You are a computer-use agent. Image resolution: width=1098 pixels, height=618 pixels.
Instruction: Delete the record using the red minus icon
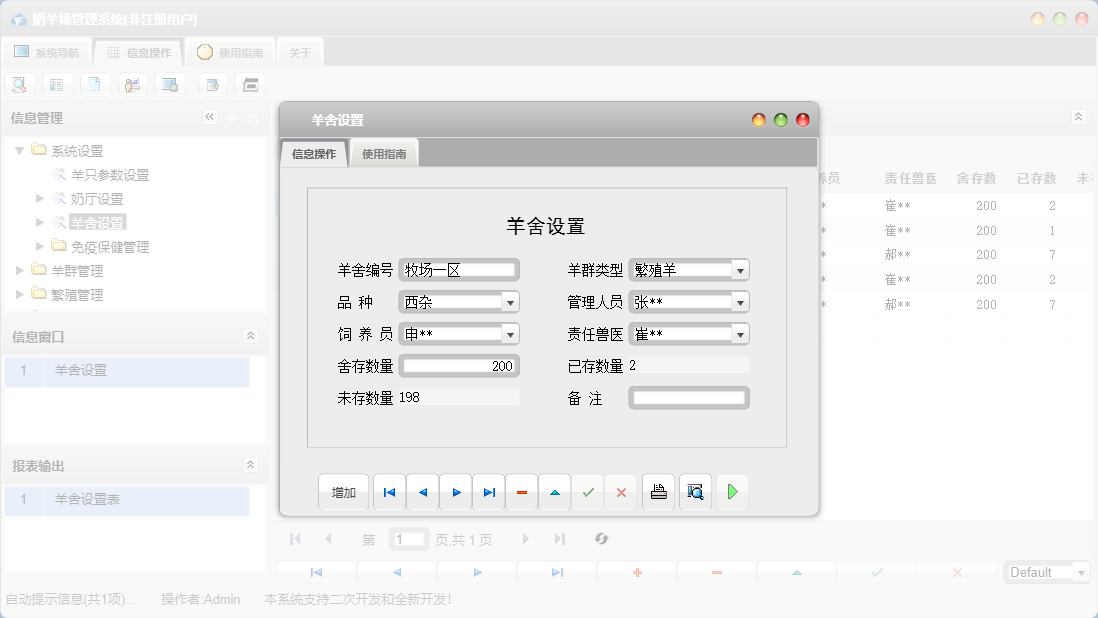[521, 492]
